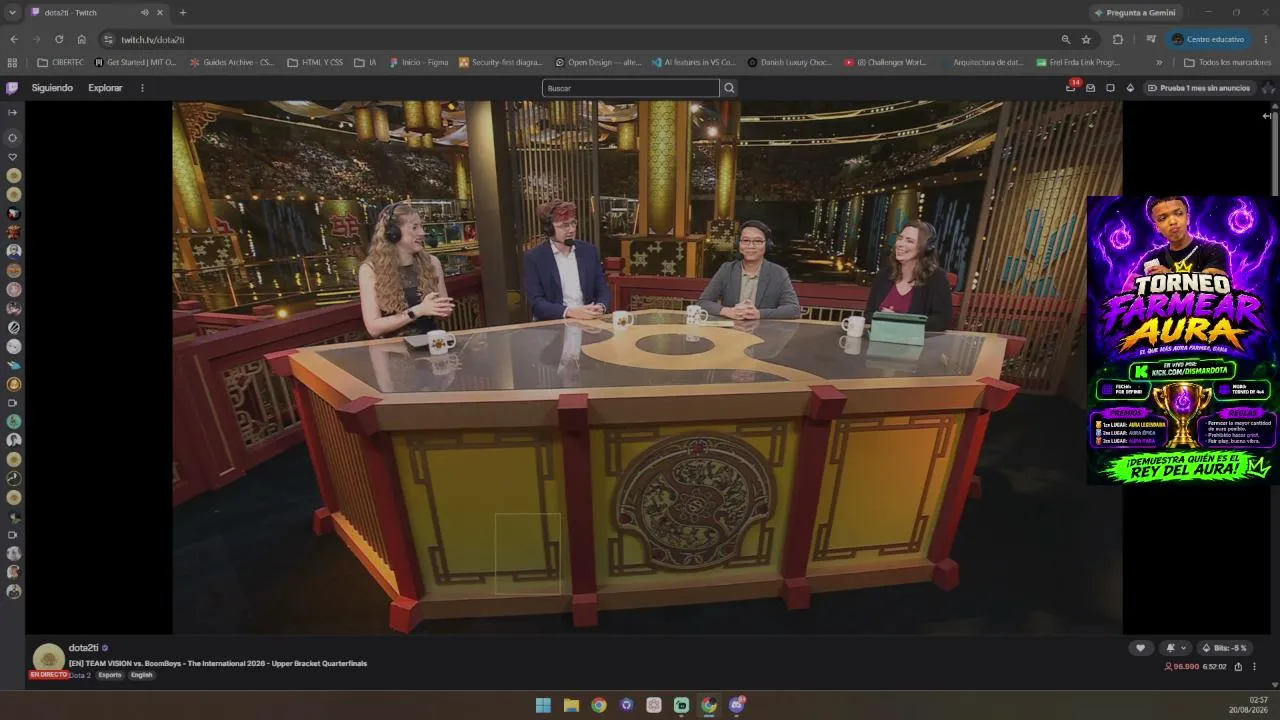This screenshot has width=1280, height=720.
Task: Click the Twitch search magnifier button
Action: click(x=729, y=88)
